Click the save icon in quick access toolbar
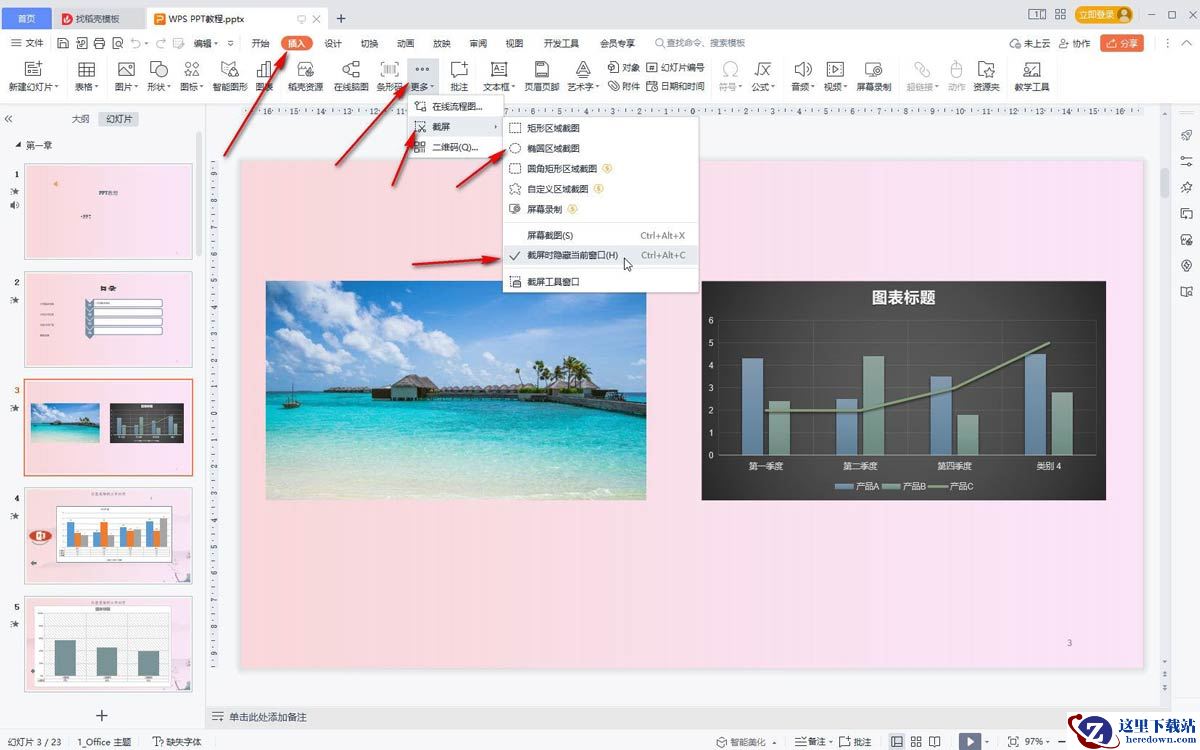 pos(63,43)
